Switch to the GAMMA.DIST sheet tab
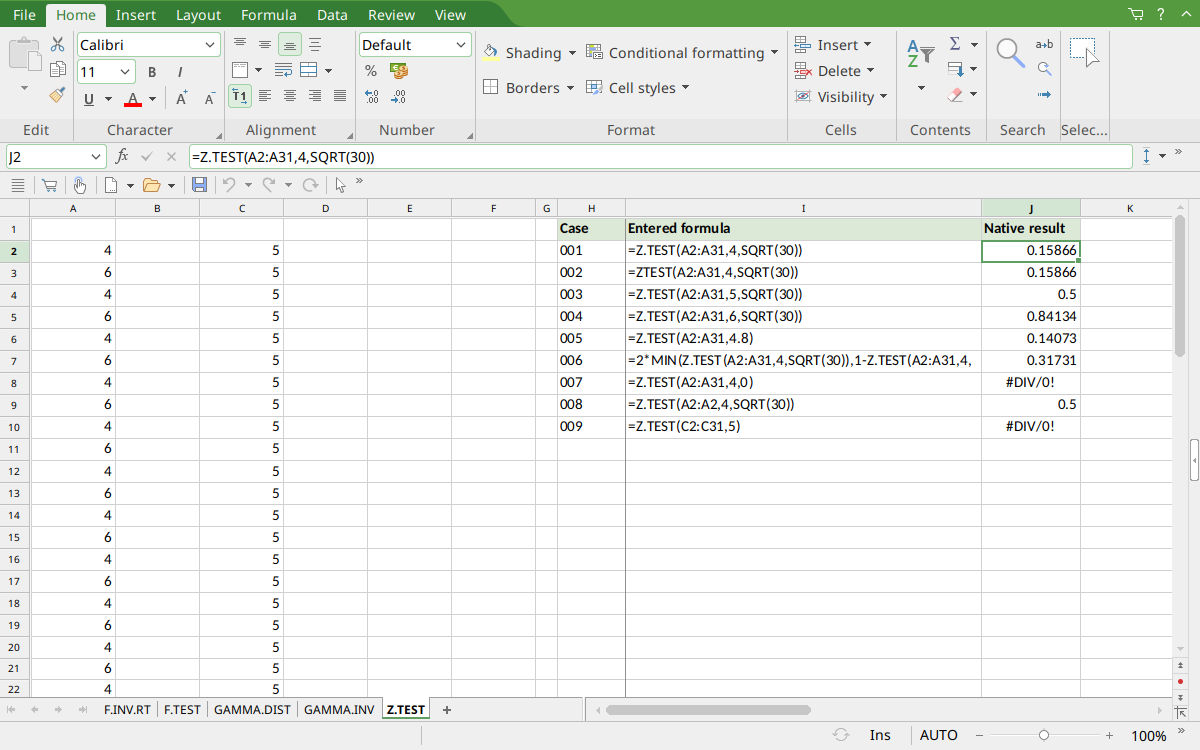Screen dimensions: 1200x750 click(251, 710)
